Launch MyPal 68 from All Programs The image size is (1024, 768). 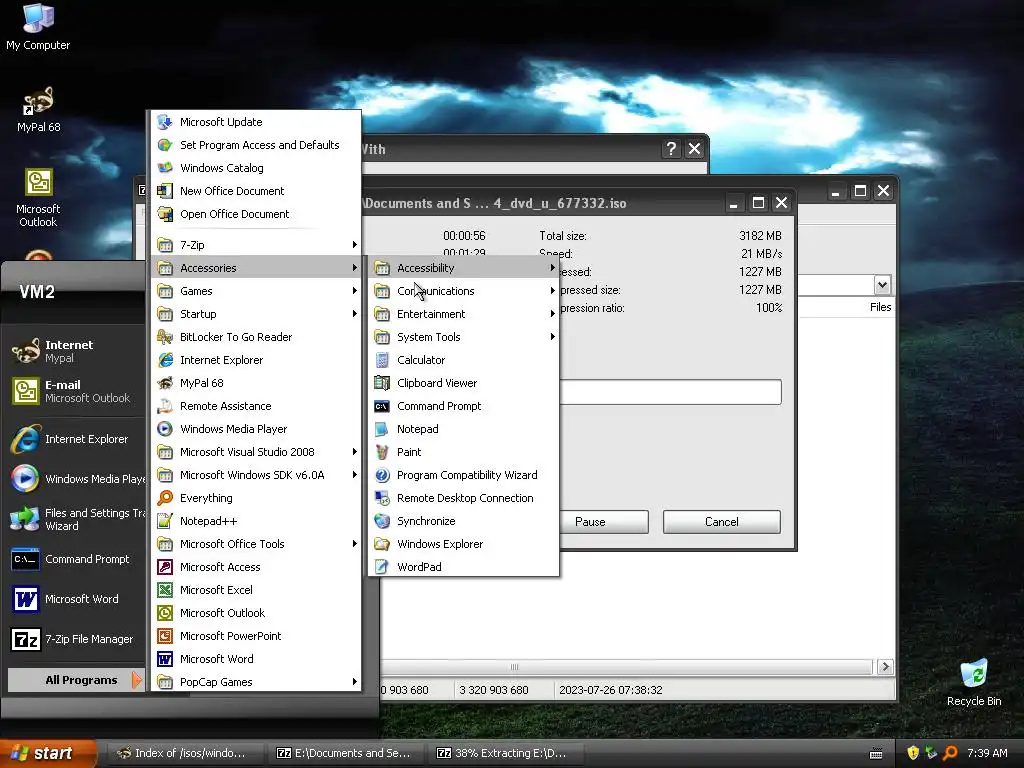tap(256, 383)
